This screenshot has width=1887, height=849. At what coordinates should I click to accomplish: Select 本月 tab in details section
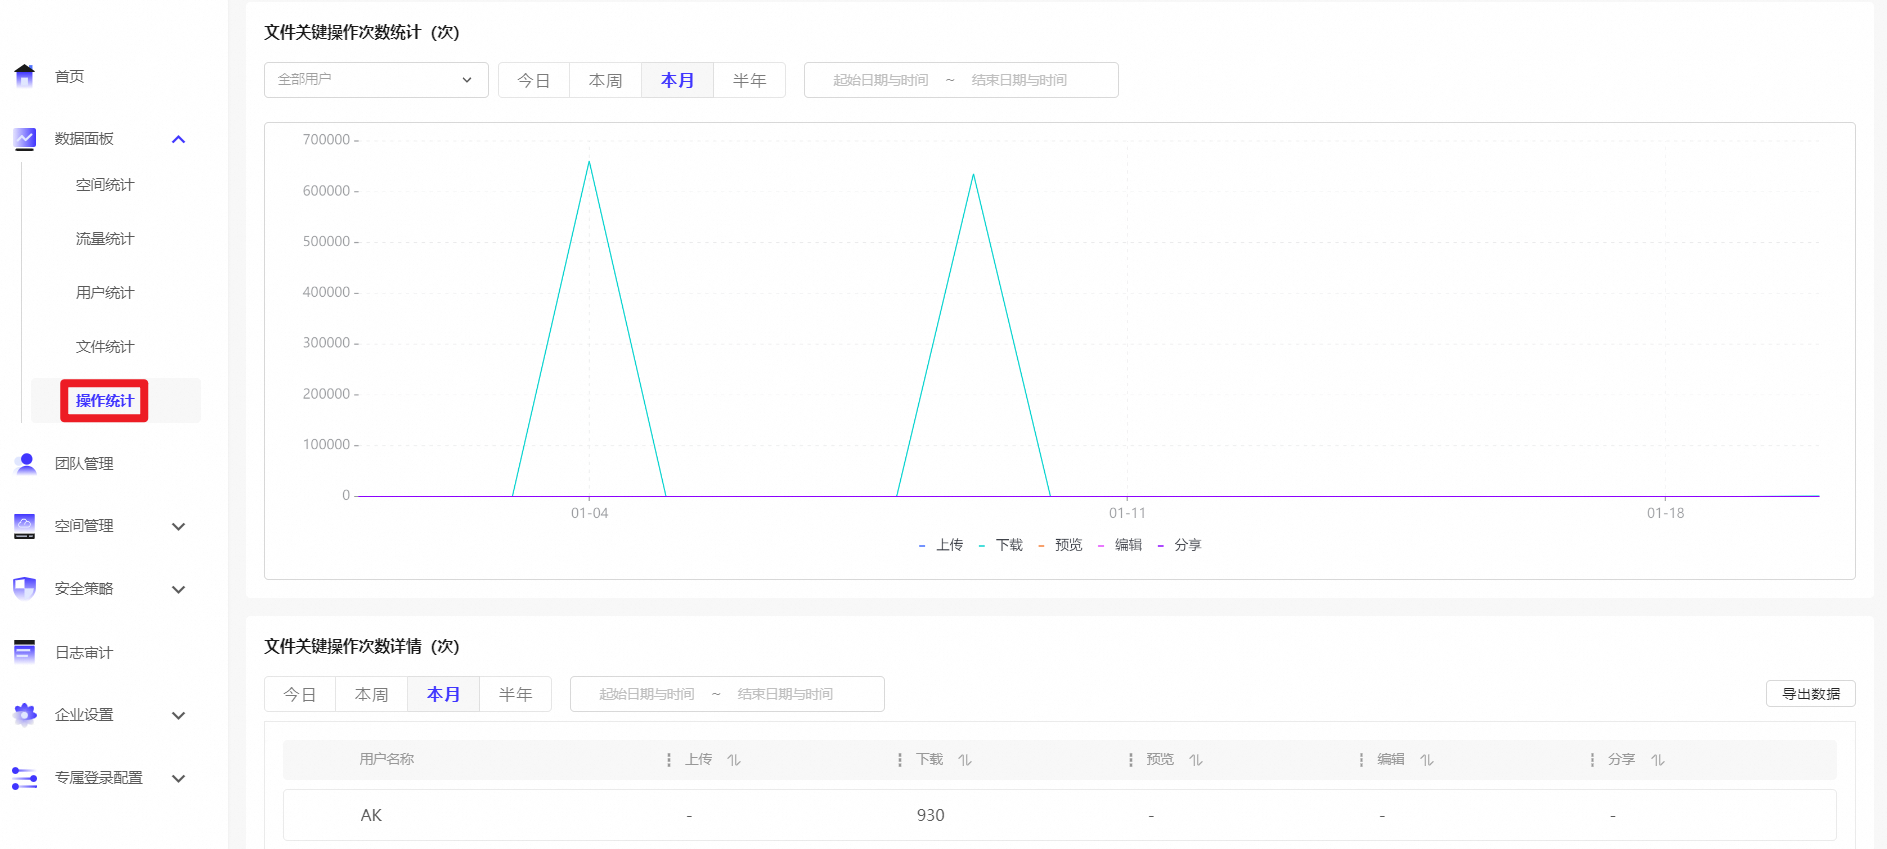[444, 694]
